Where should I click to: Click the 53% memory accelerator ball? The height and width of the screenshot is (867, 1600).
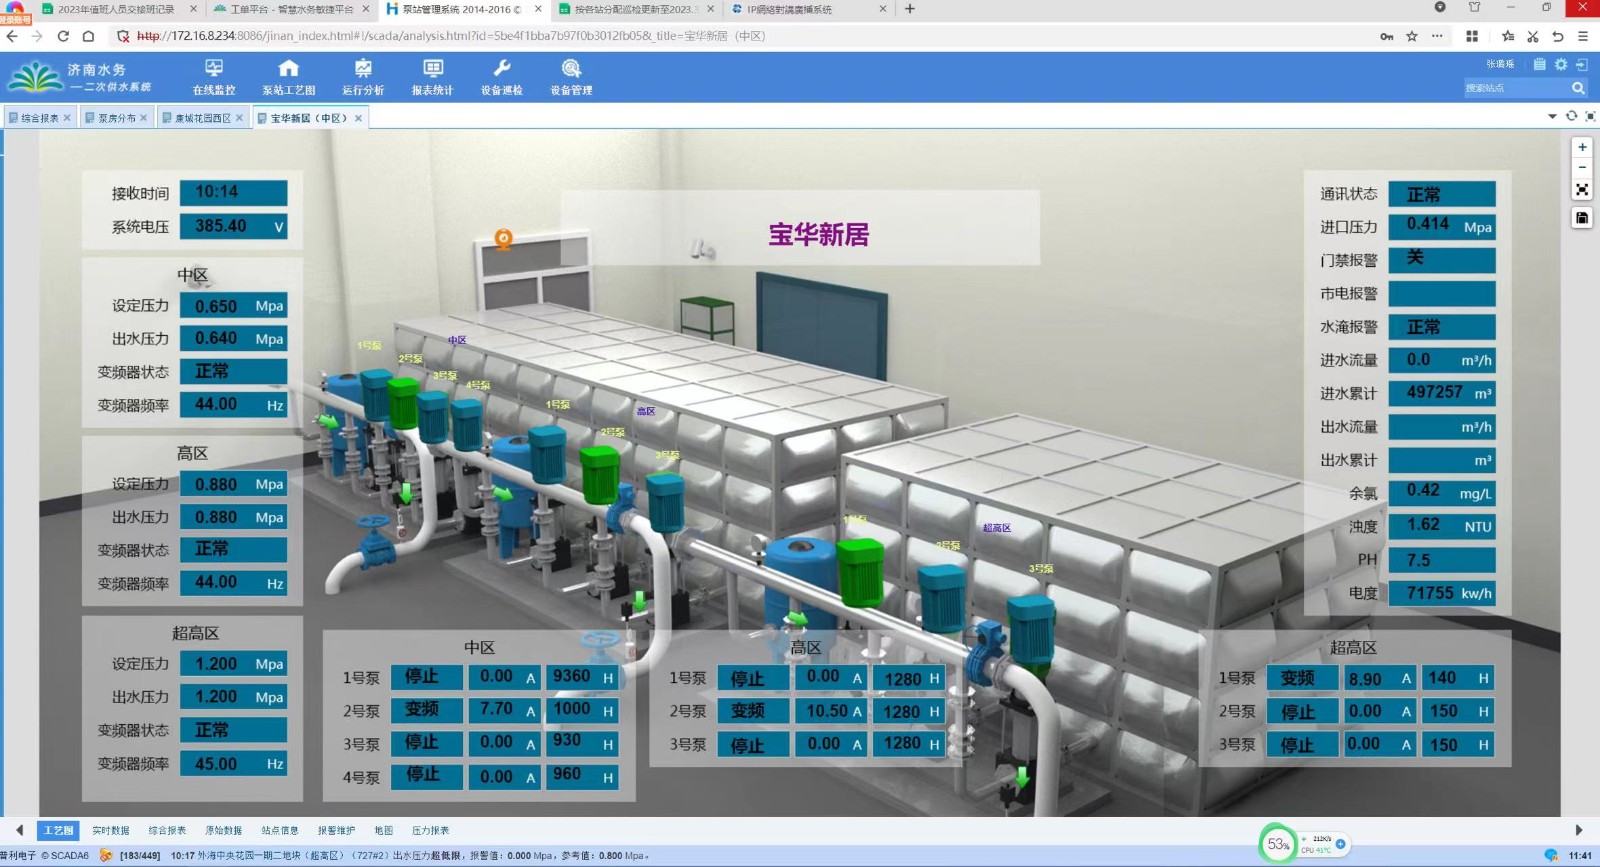tap(1278, 844)
